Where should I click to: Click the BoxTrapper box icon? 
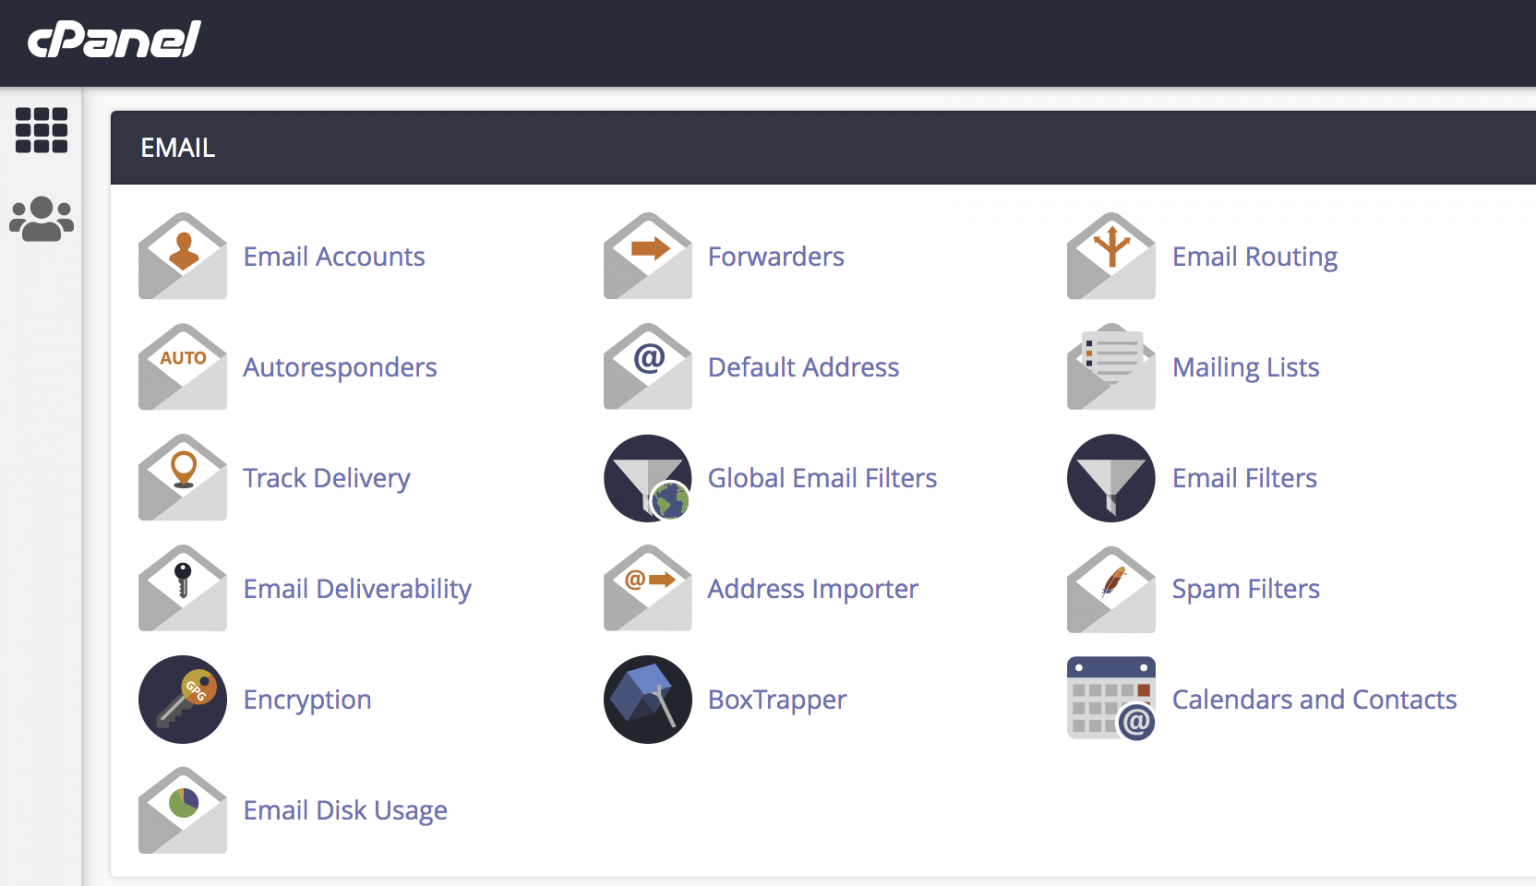647,699
